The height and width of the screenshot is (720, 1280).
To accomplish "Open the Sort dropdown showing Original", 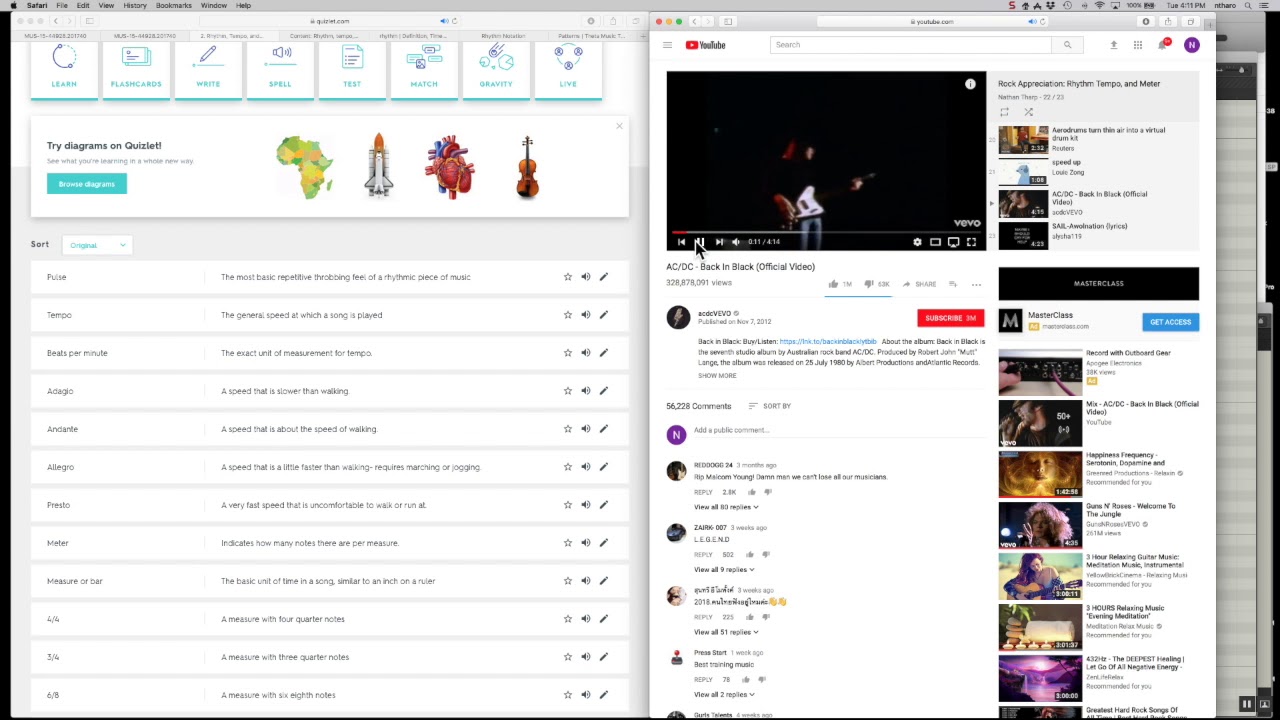I will [x=97, y=245].
